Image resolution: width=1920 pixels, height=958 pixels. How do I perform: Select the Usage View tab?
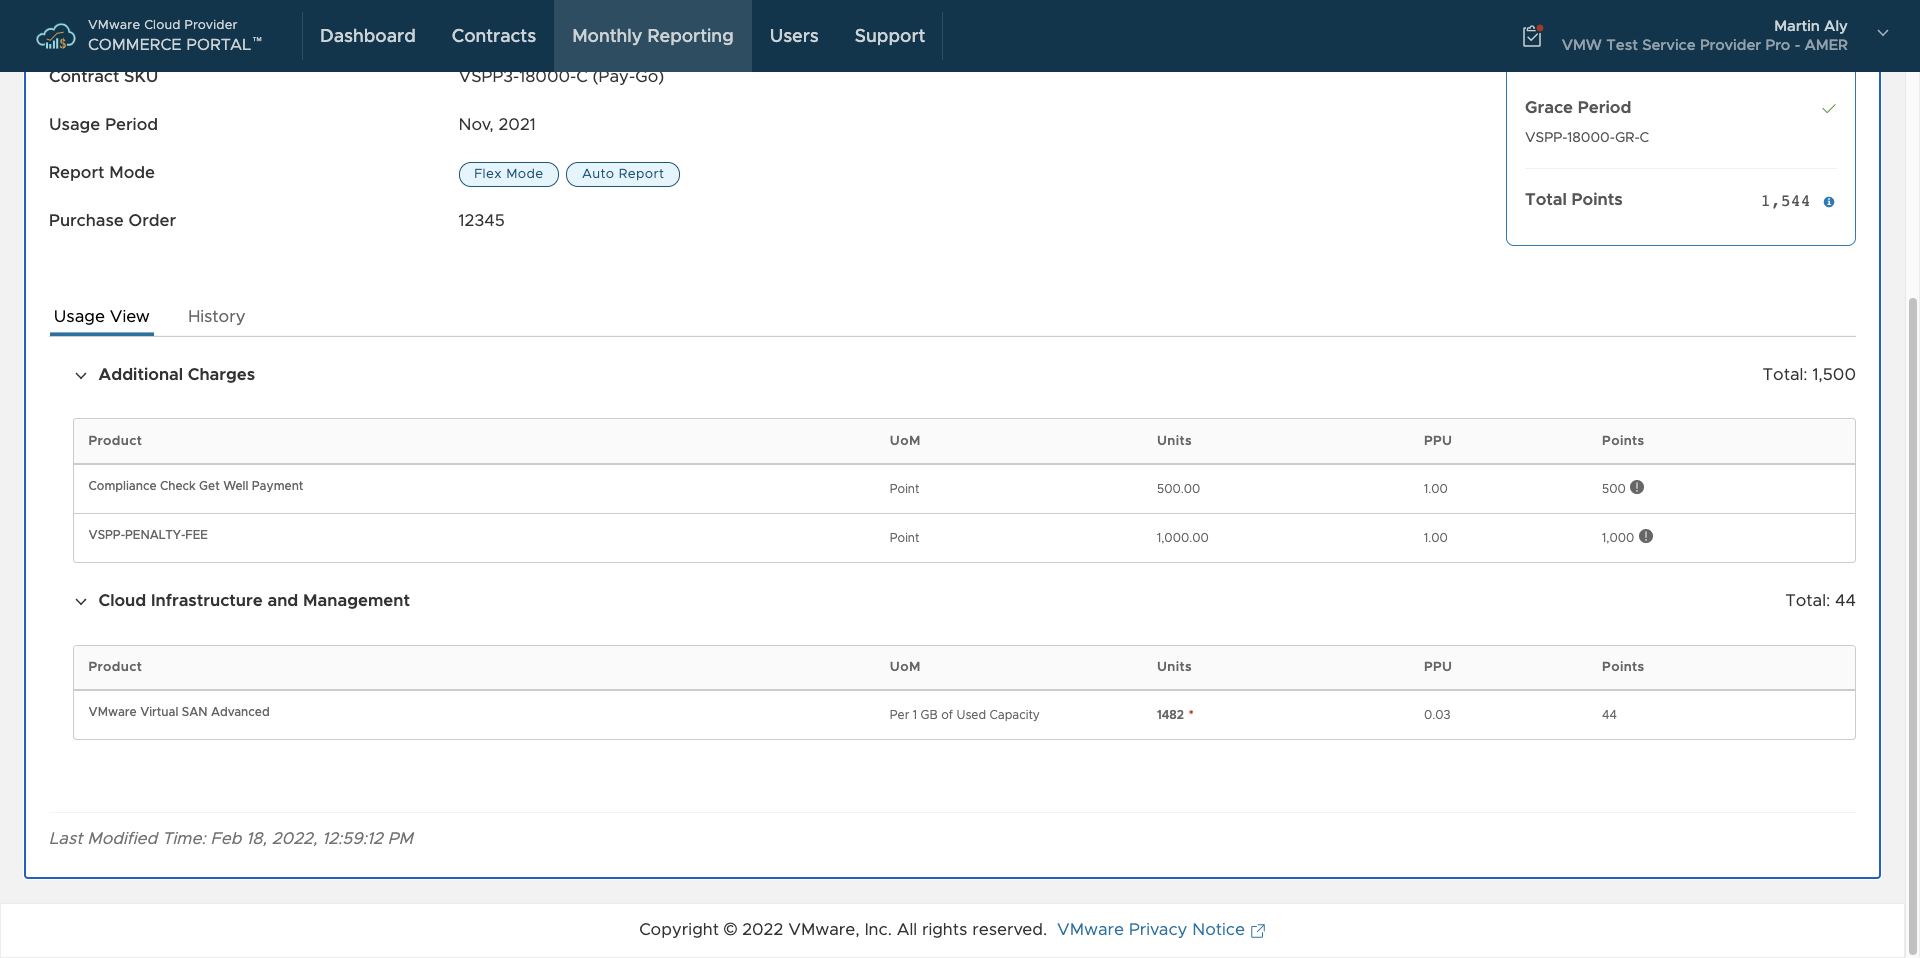click(x=101, y=316)
